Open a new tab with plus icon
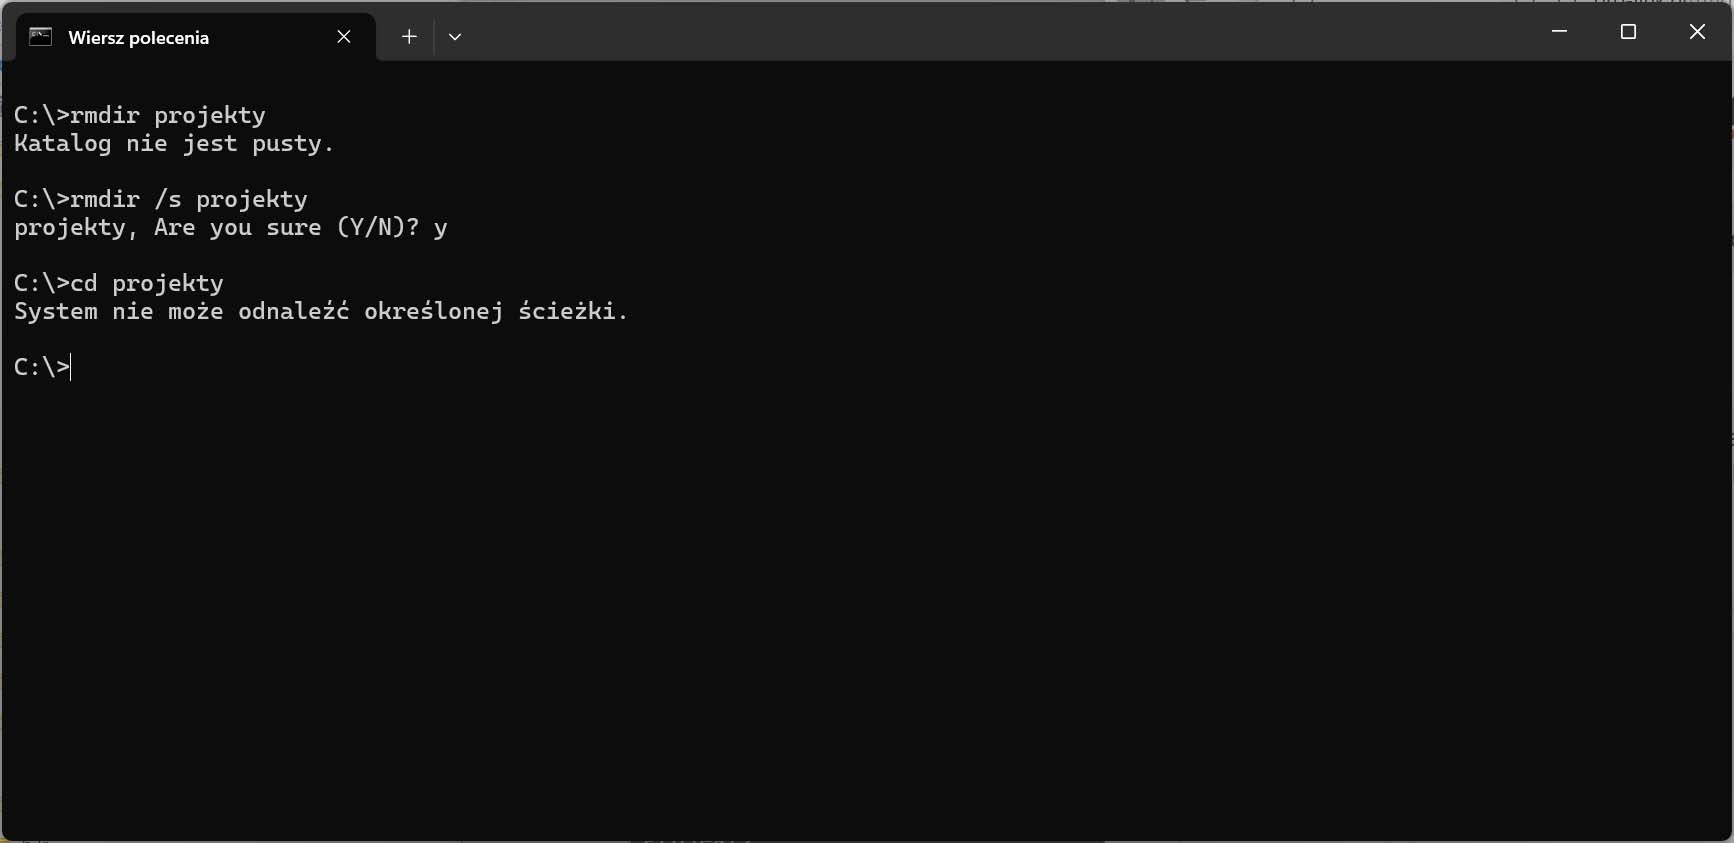Viewport: 1734px width, 843px height. click(409, 37)
